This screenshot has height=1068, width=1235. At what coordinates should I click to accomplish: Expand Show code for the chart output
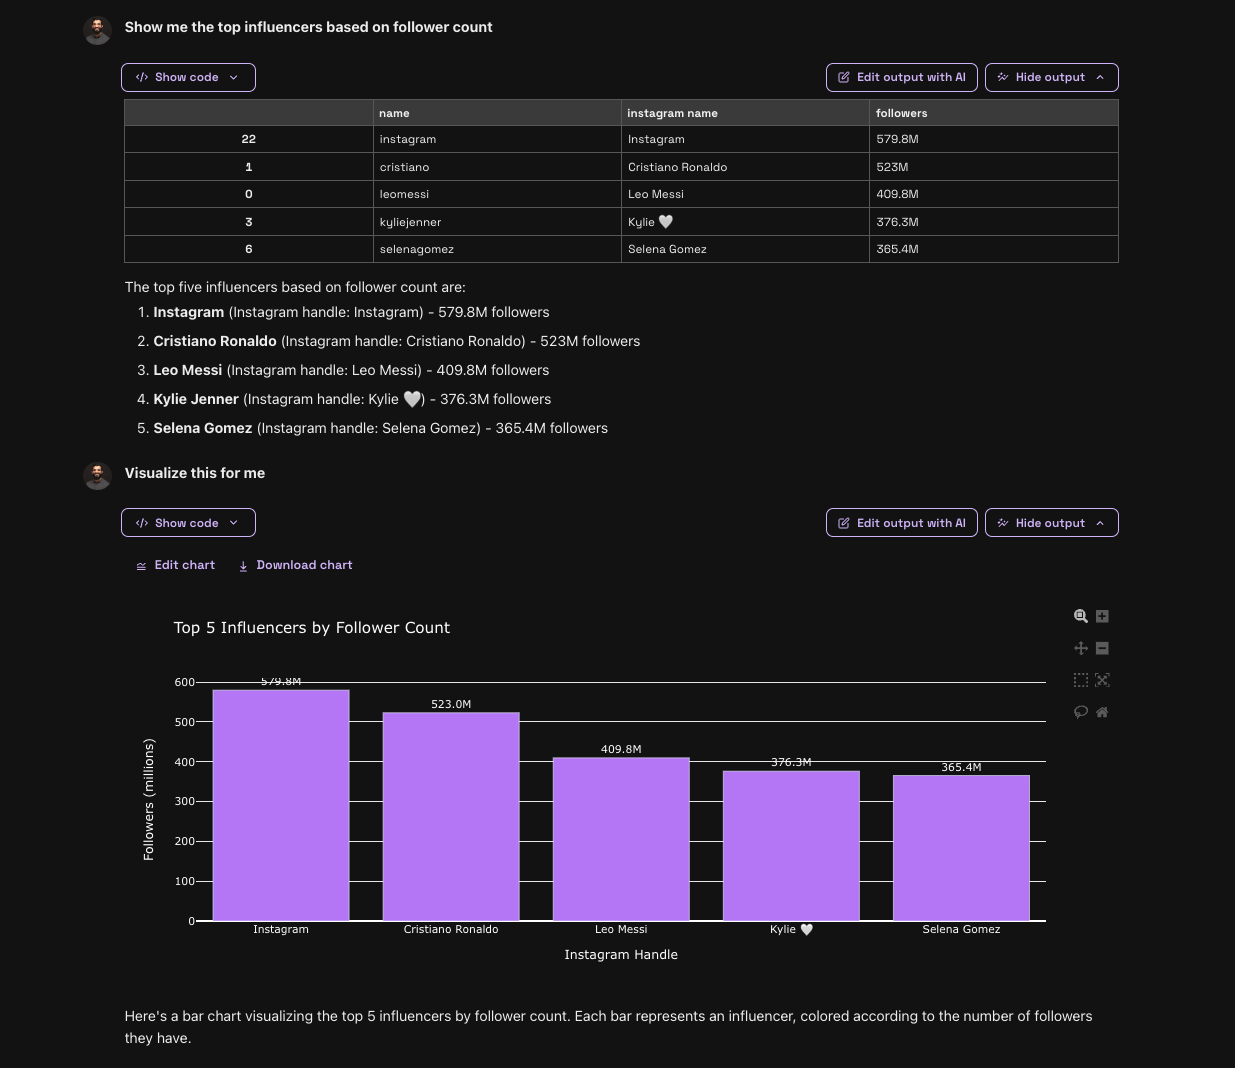[188, 523]
